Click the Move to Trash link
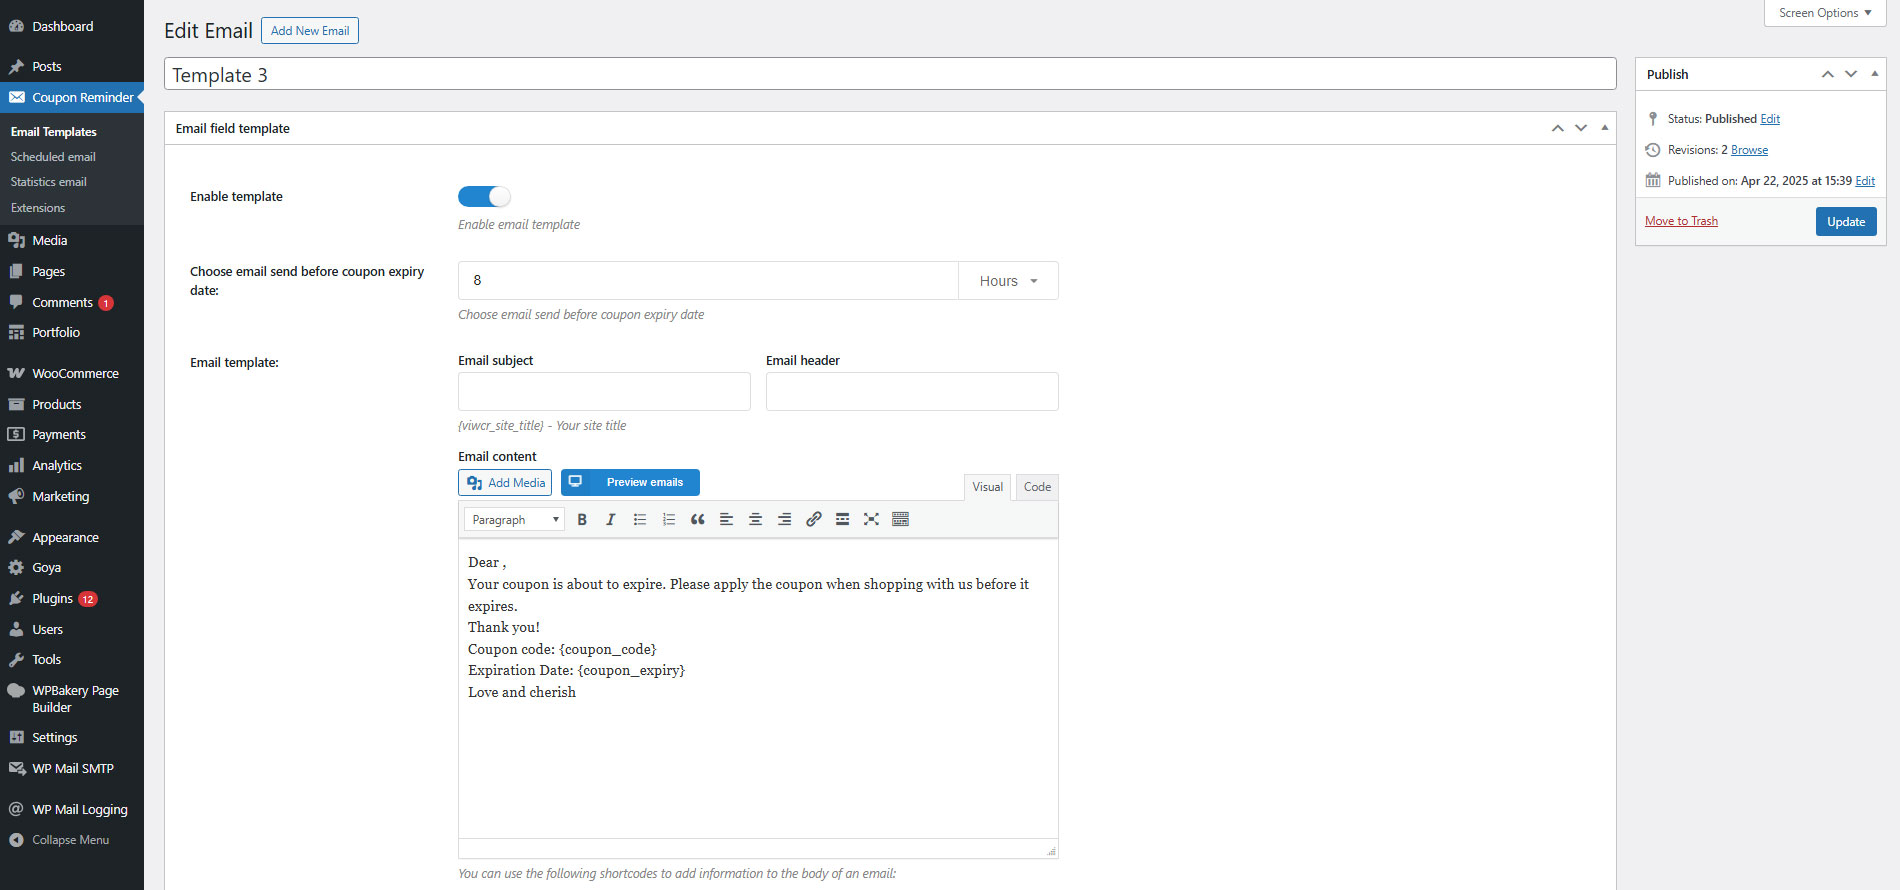This screenshot has width=1900, height=890. [x=1681, y=221]
